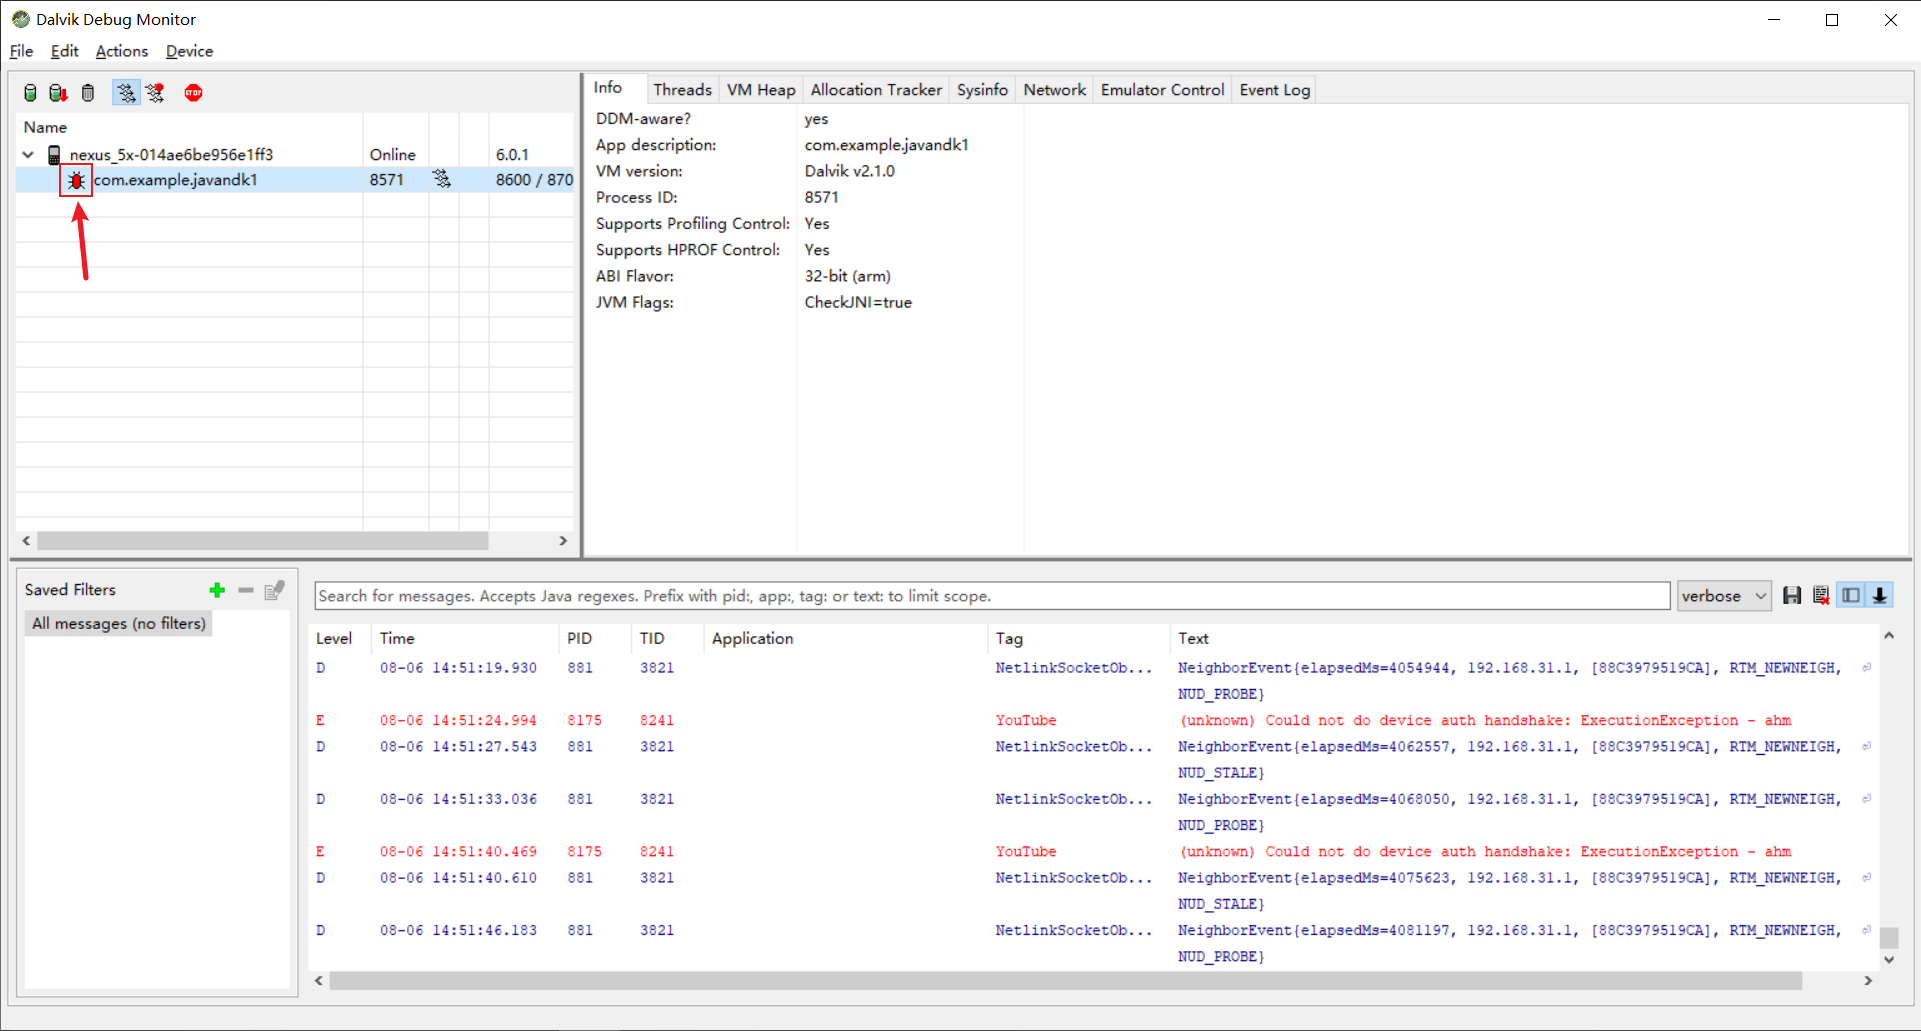This screenshot has height=1031, width=1921.
Task: Toggle saved filters view display
Action: 1851,596
